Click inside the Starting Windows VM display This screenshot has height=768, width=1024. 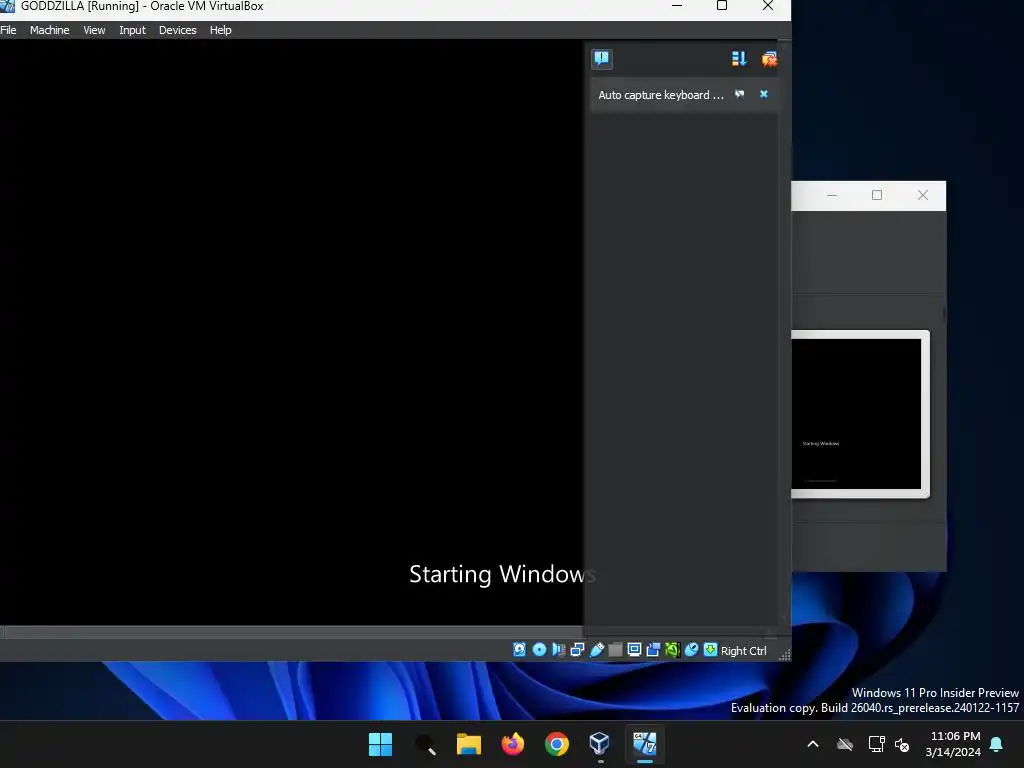[x=291, y=332]
